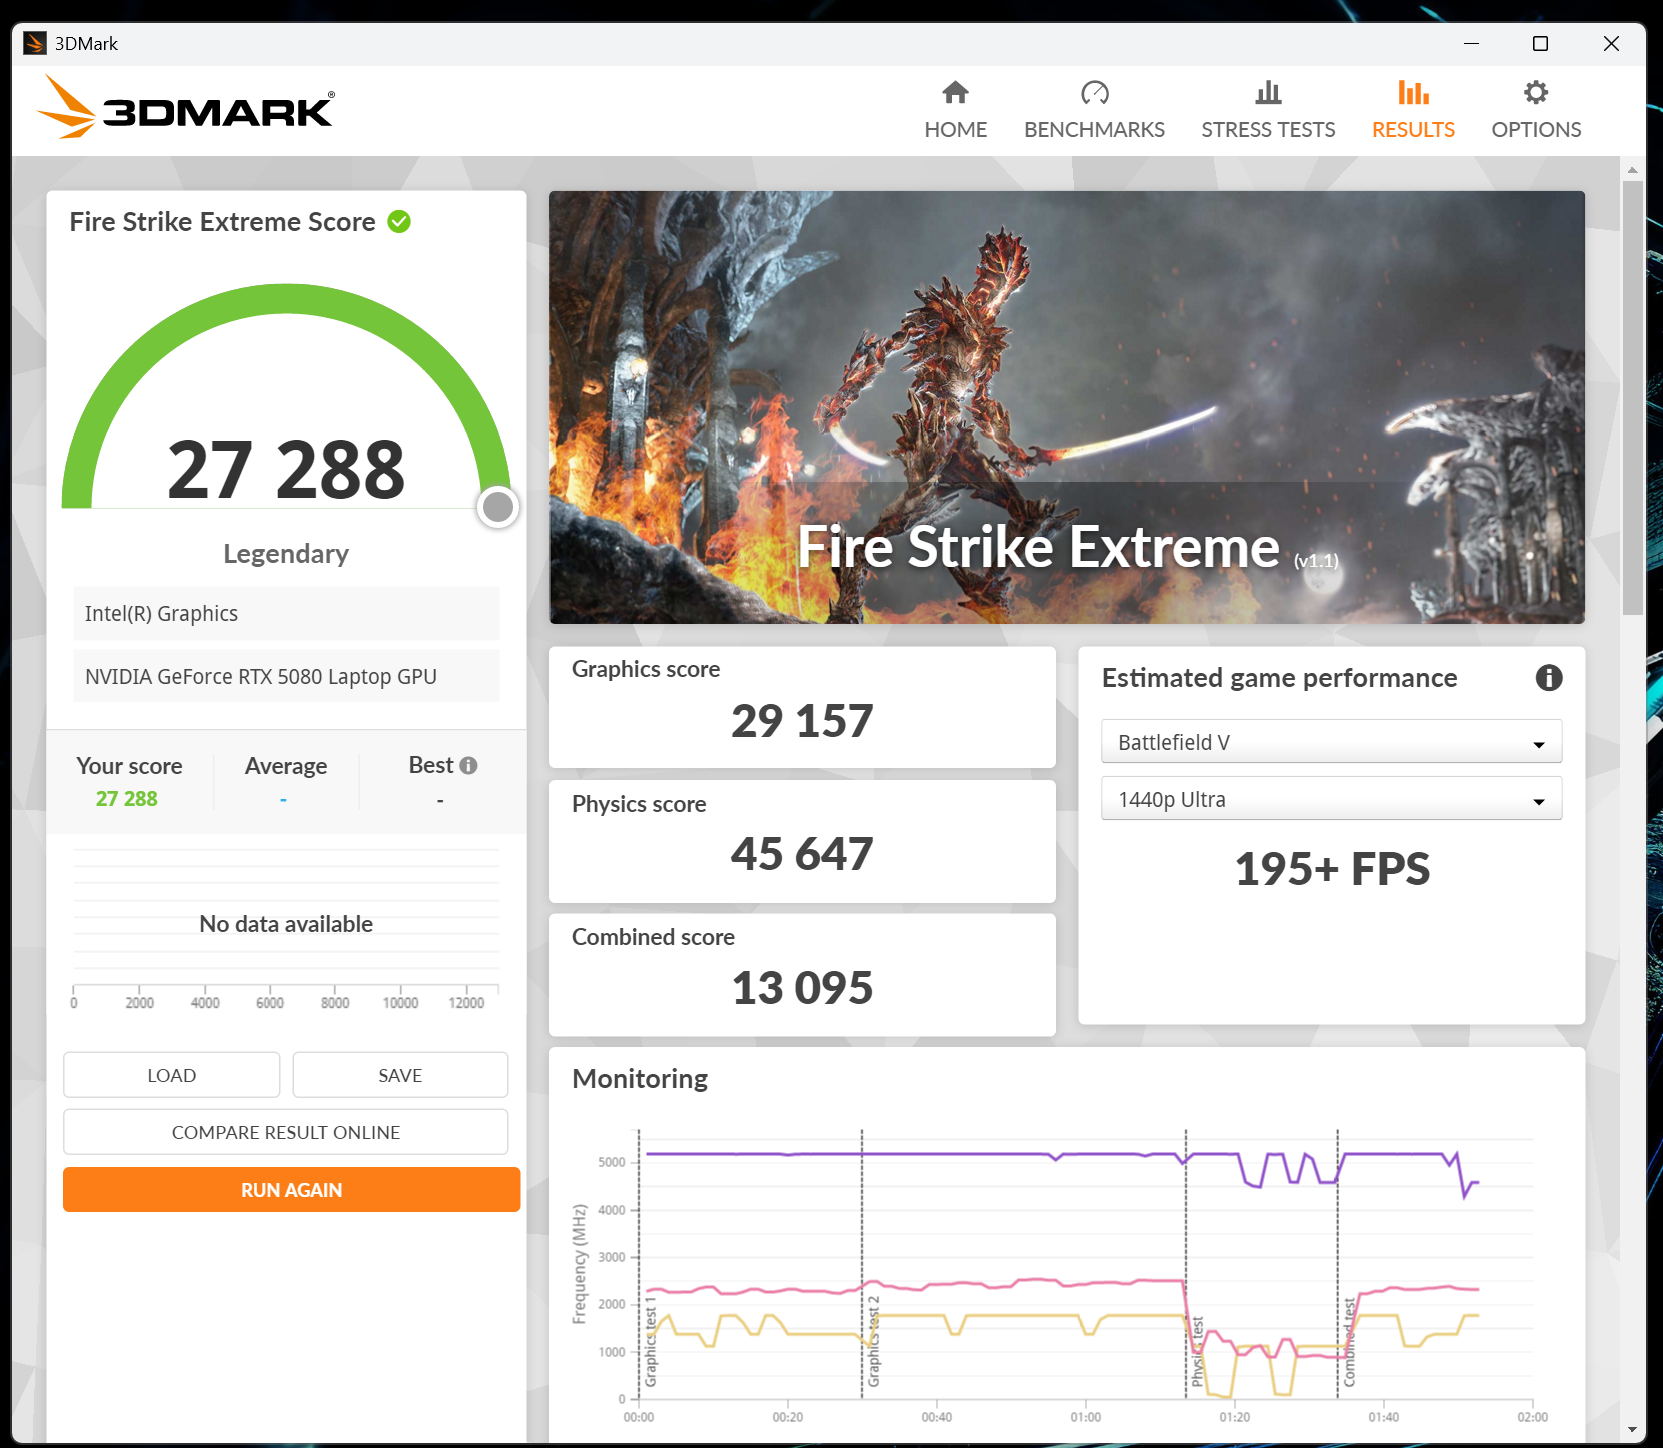Click the Physics test marker in chart
Image resolution: width=1663 pixels, height=1448 pixels.
1197,1351
